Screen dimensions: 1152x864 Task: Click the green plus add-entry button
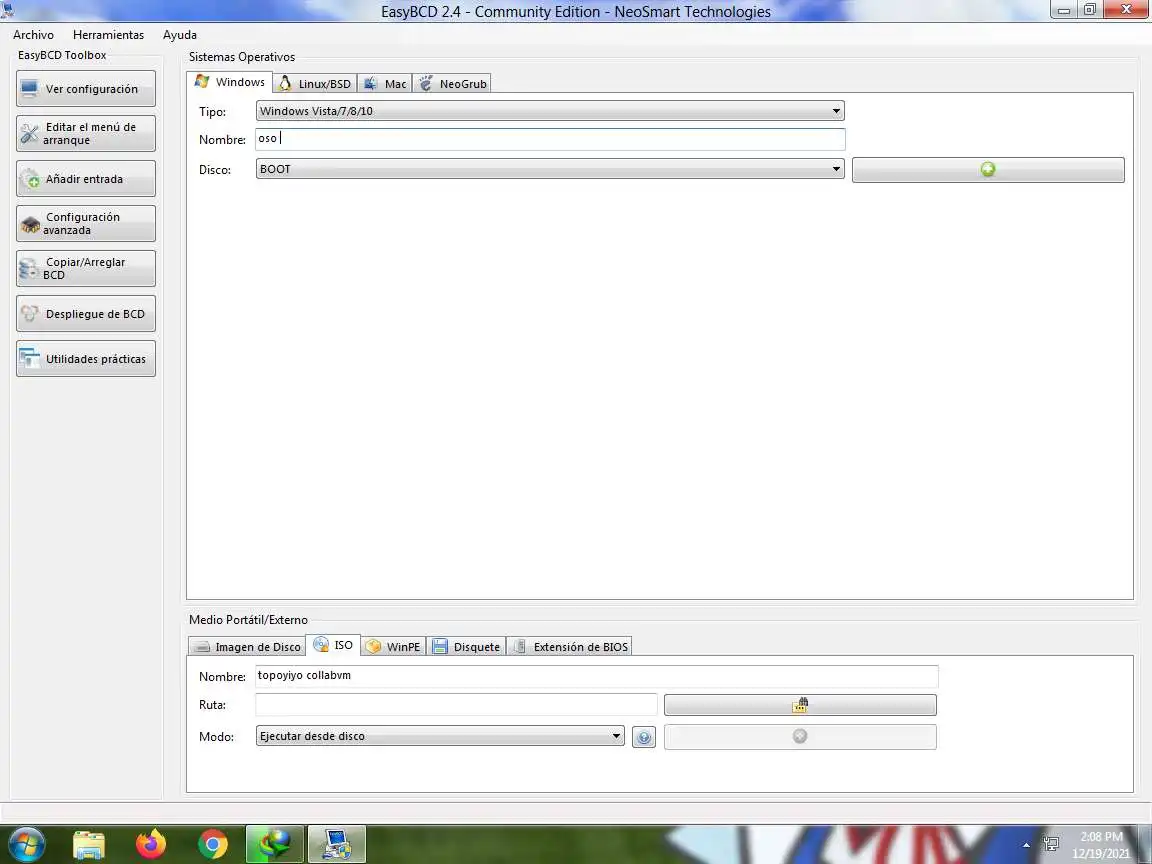tap(987, 170)
